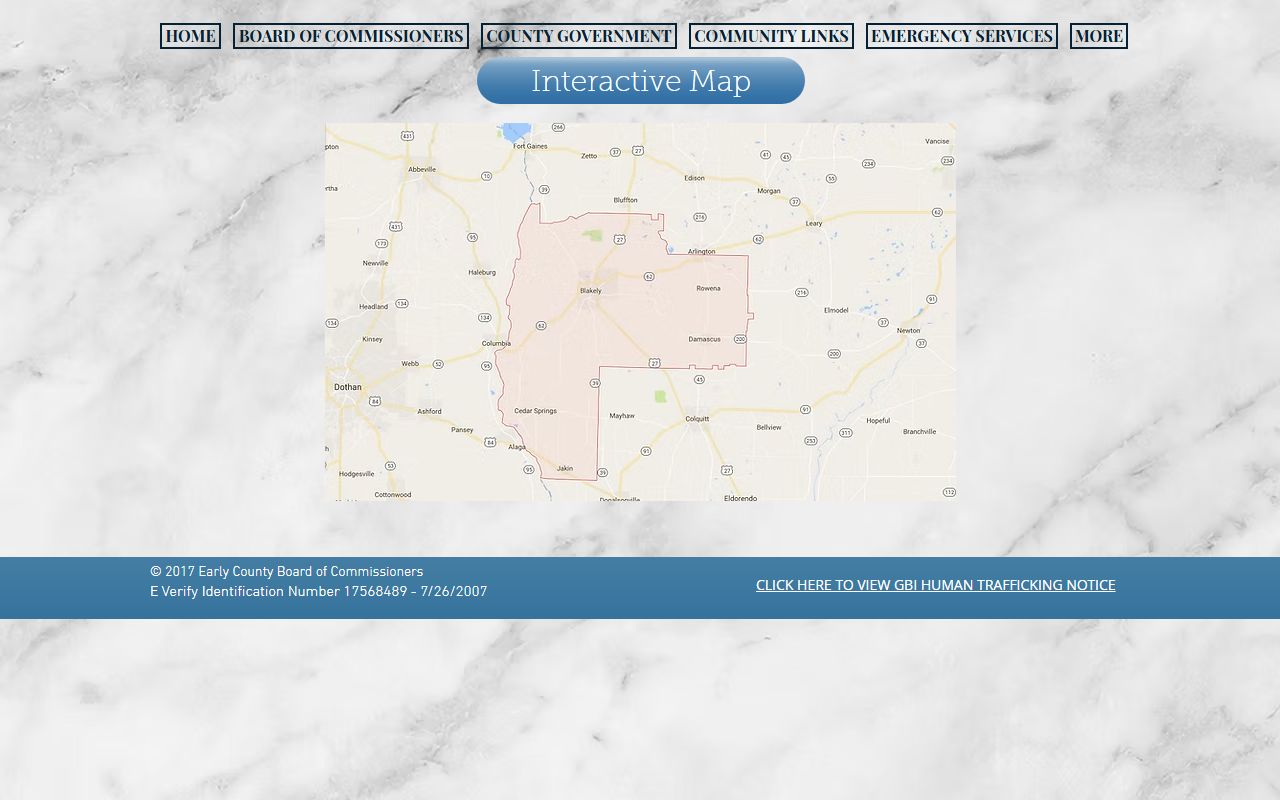Click Hopeful label on the map
The image size is (1280, 800).
(878, 421)
